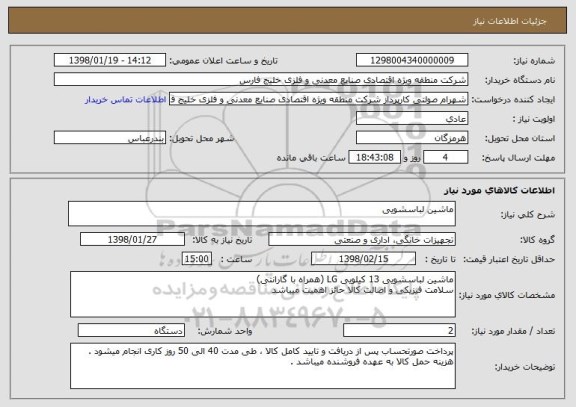Click the label شهر محل تحویل
The width and height of the screenshot is (576, 407).
point(202,138)
